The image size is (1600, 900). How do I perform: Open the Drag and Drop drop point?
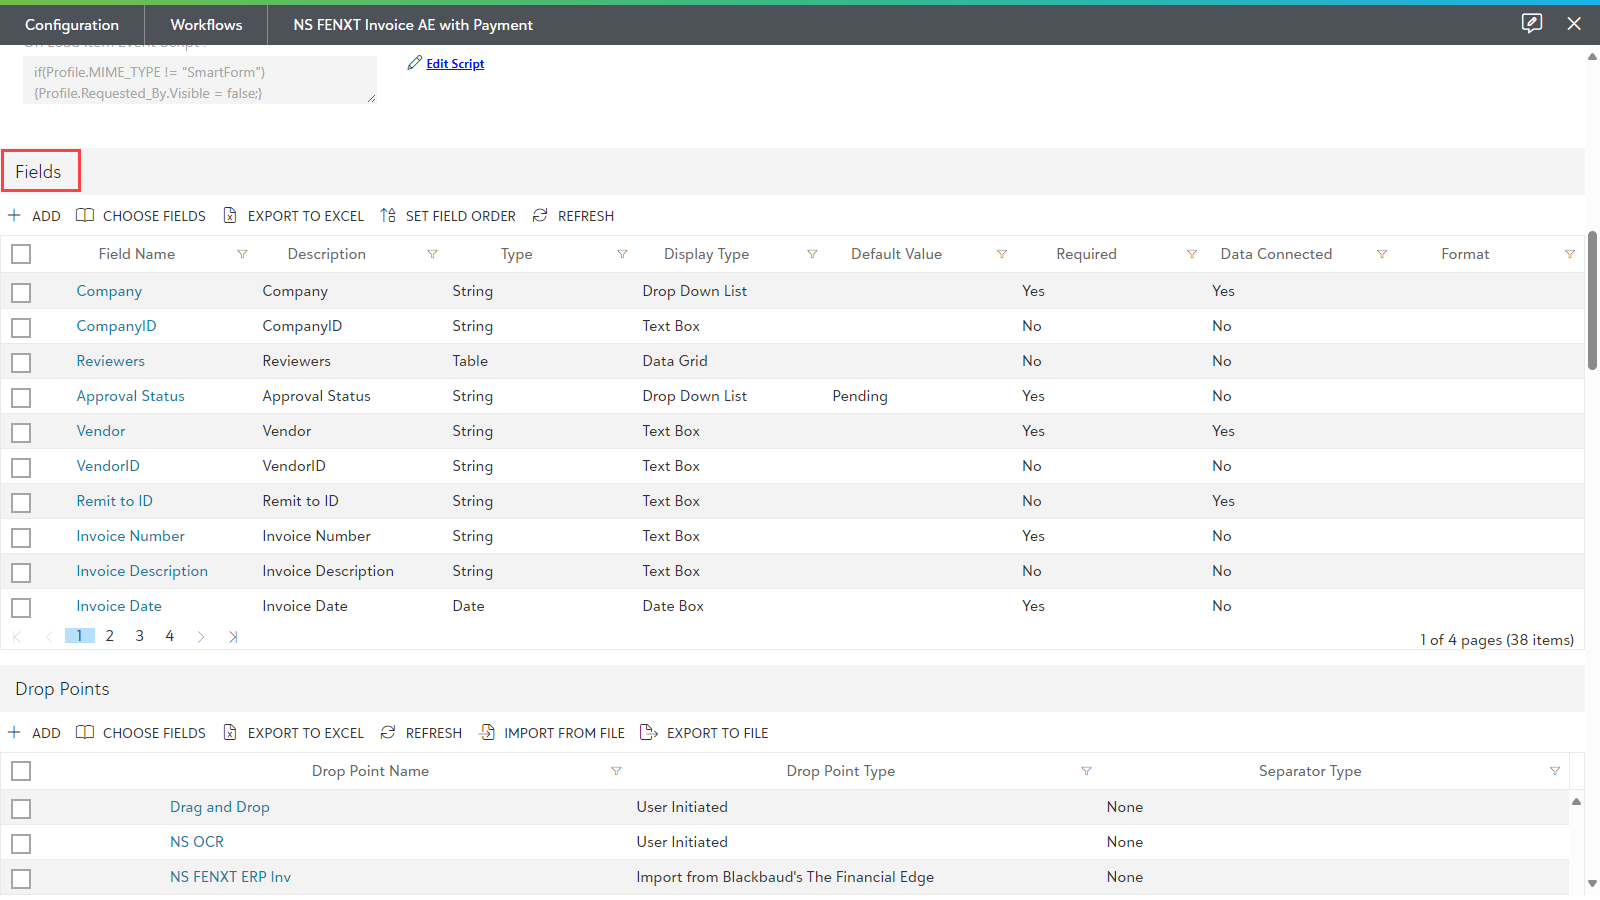coord(219,807)
